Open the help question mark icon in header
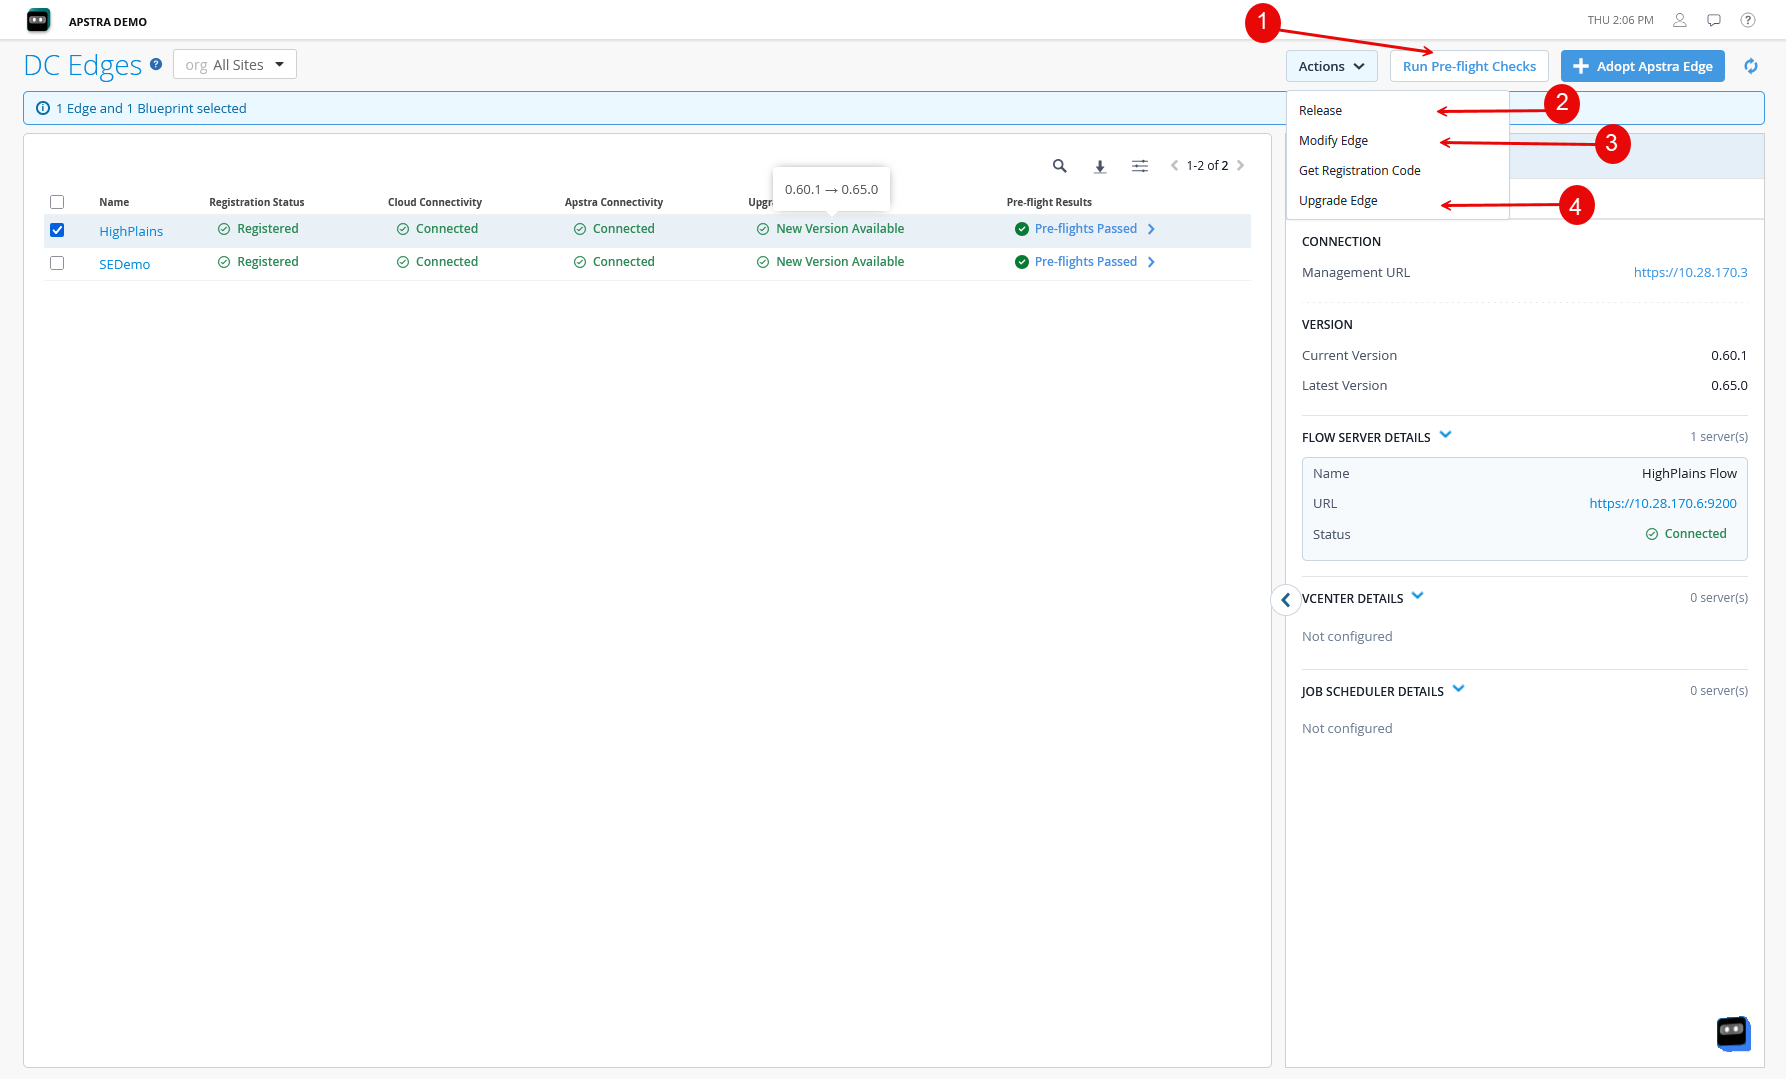 click(1748, 20)
